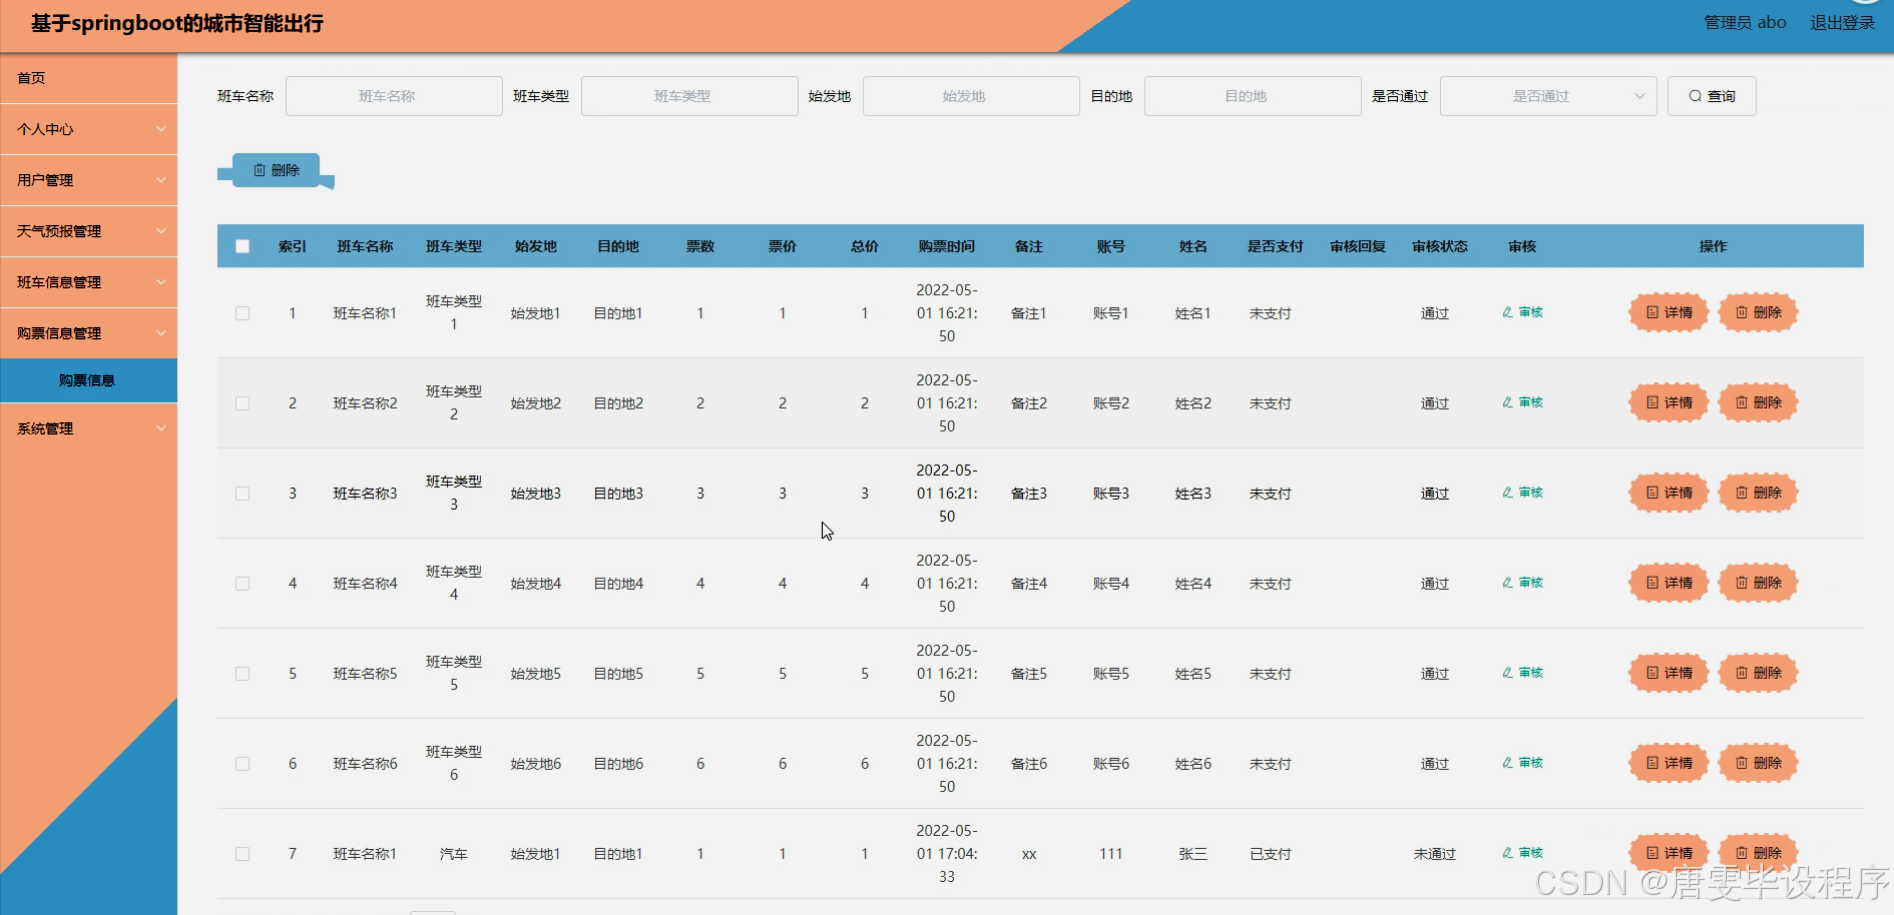Click the 总价 column header
1894x915 pixels.
click(x=865, y=246)
